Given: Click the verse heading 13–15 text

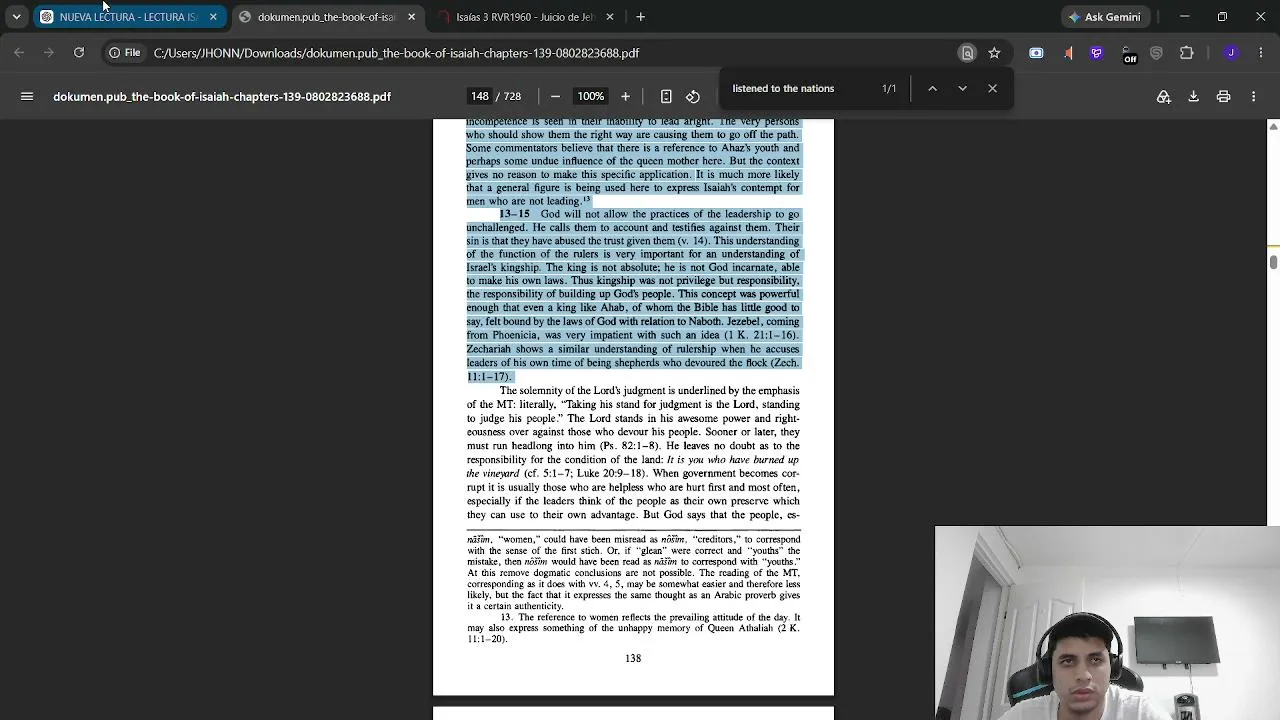Looking at the screenshot, I should pos(515,214).
